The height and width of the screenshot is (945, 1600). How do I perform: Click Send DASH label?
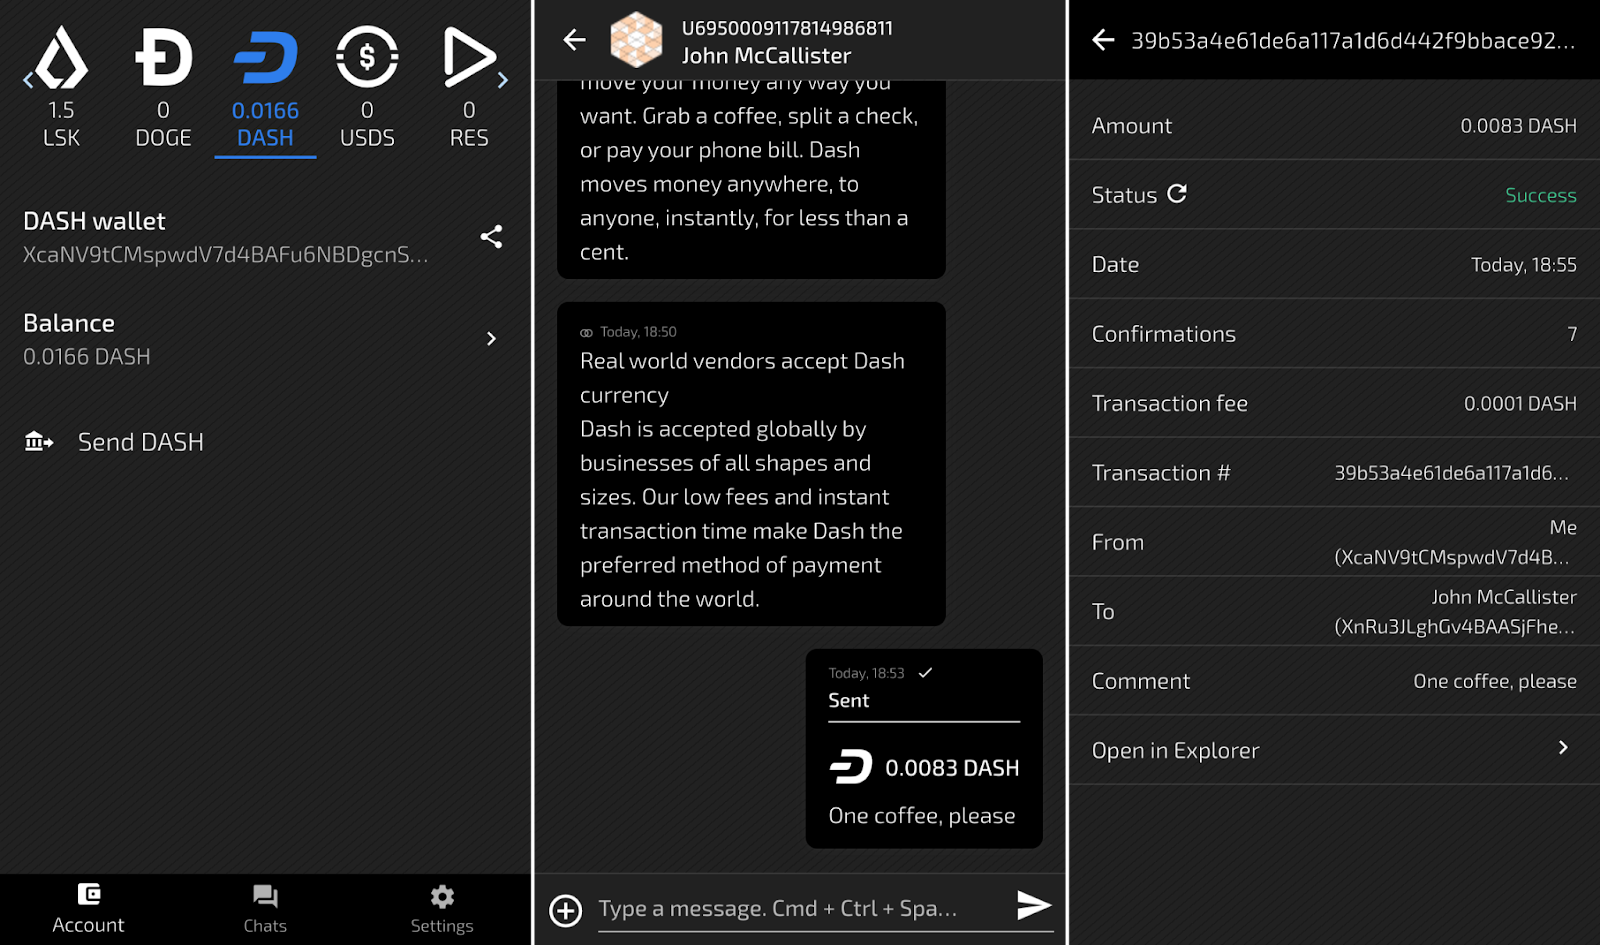(141, 442)
